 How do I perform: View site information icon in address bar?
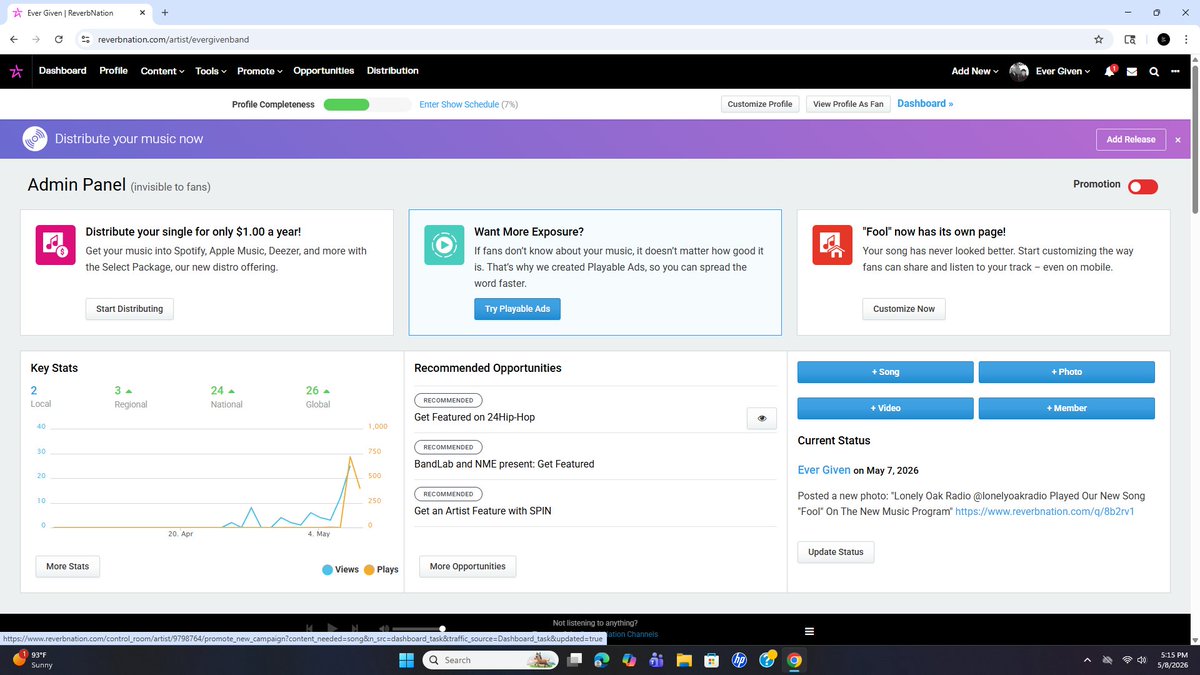(86, 40)
